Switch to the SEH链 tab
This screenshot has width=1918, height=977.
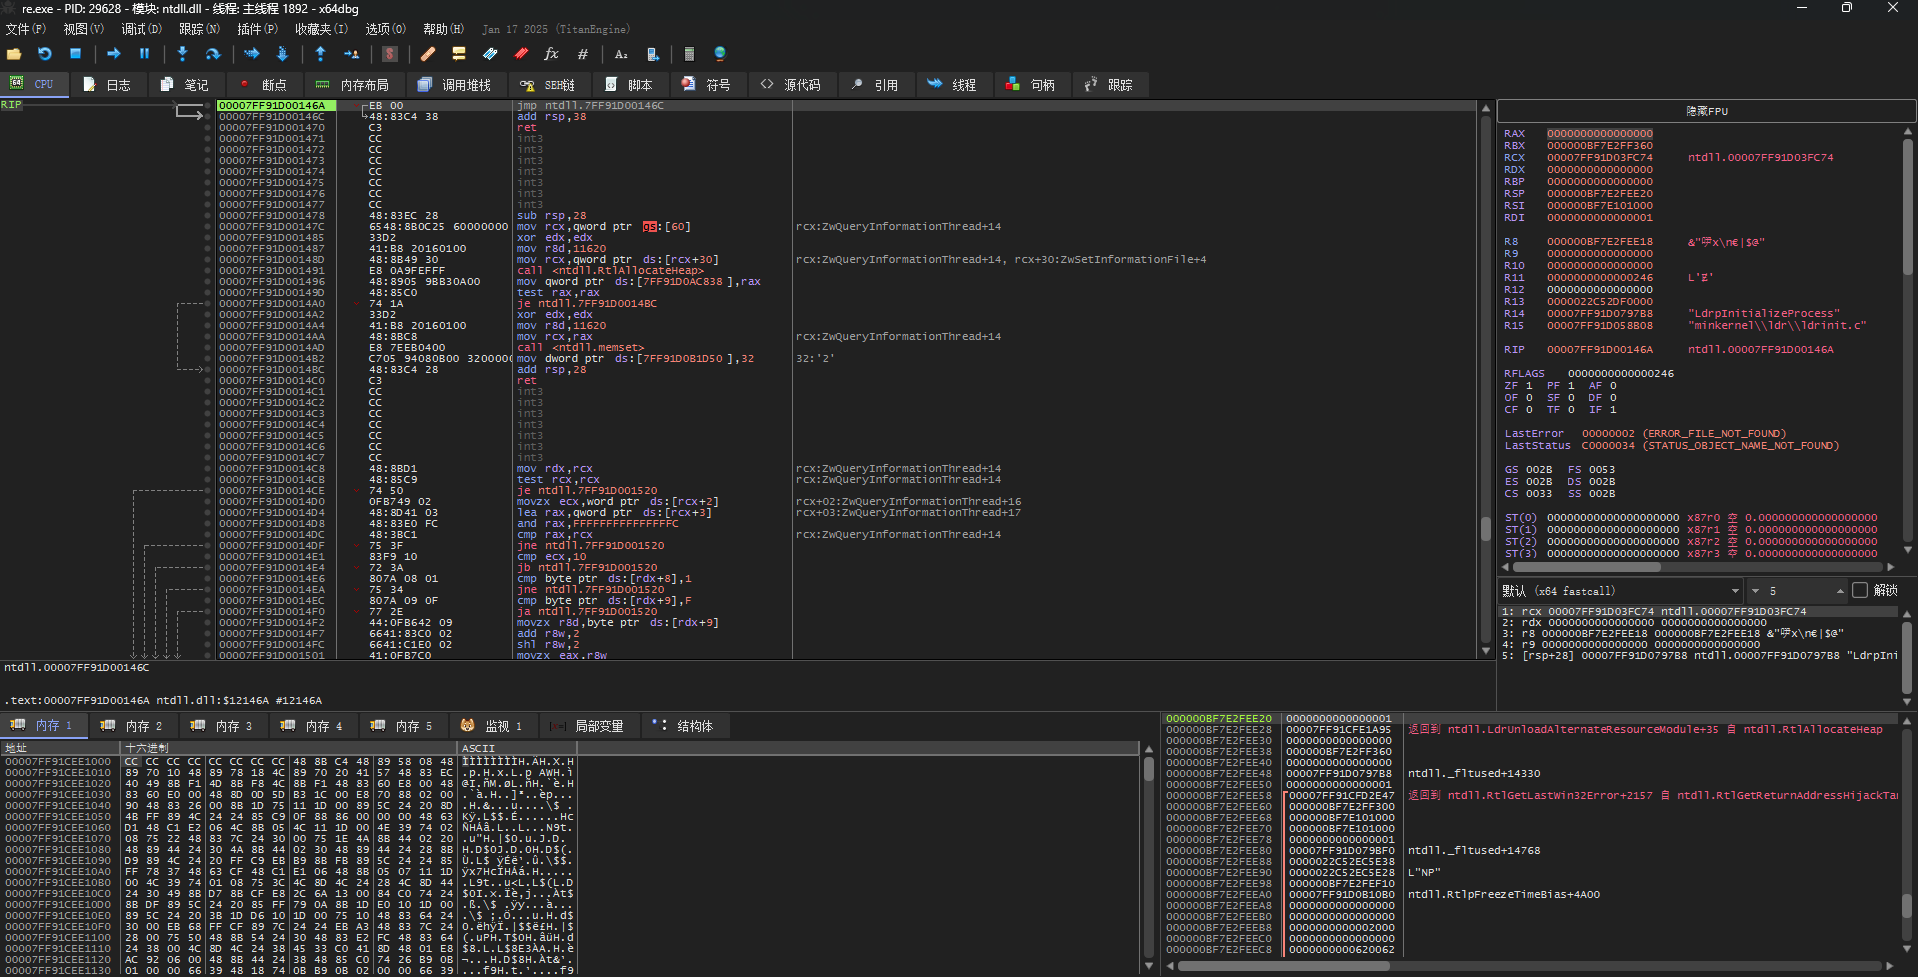pyautogui.click(x=549, y=85)
